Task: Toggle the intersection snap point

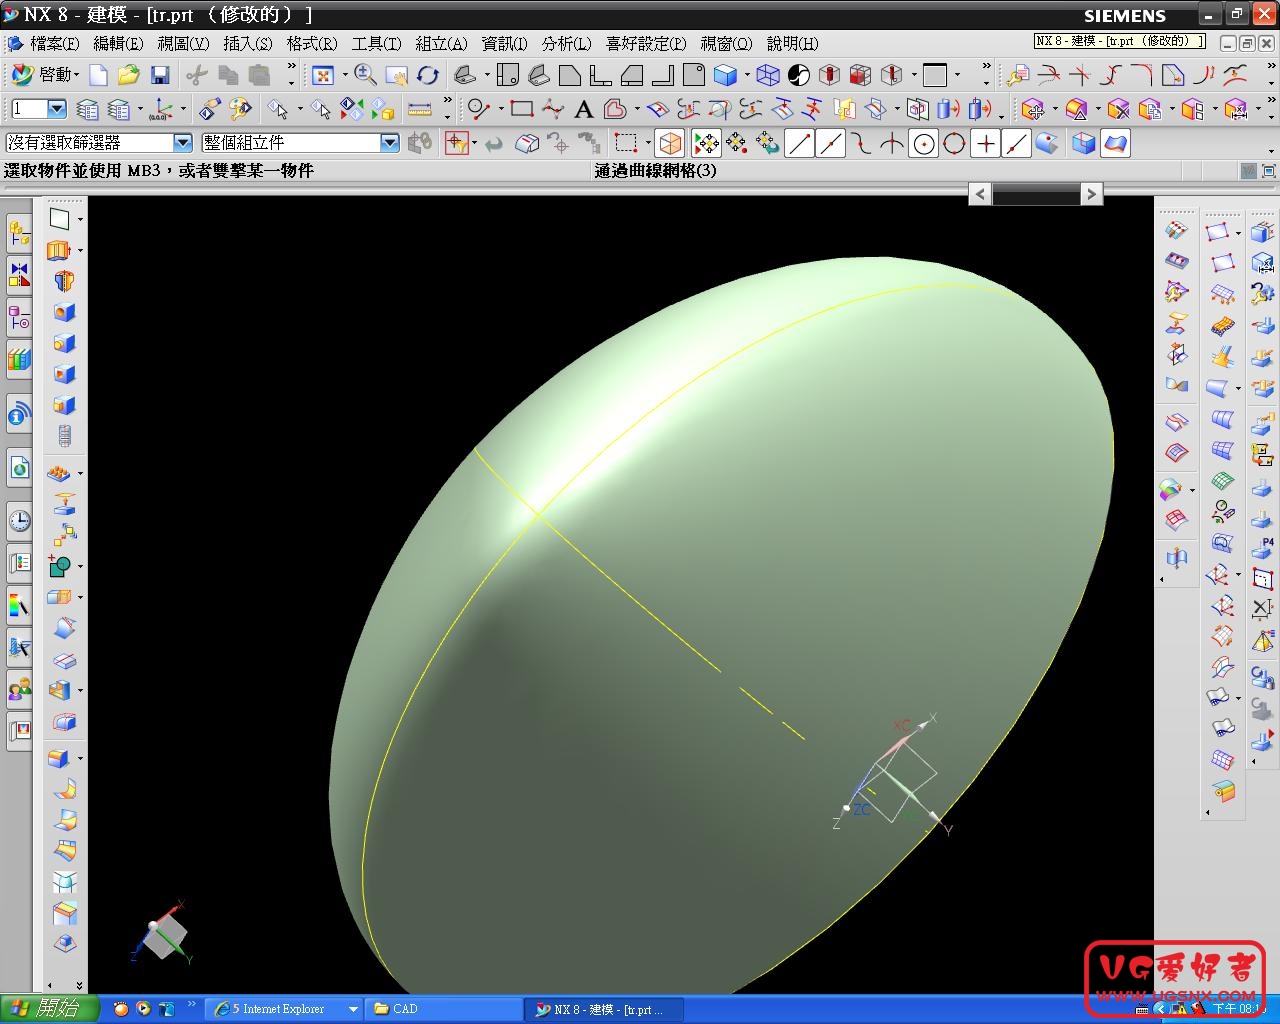Action: coord(892,144)
